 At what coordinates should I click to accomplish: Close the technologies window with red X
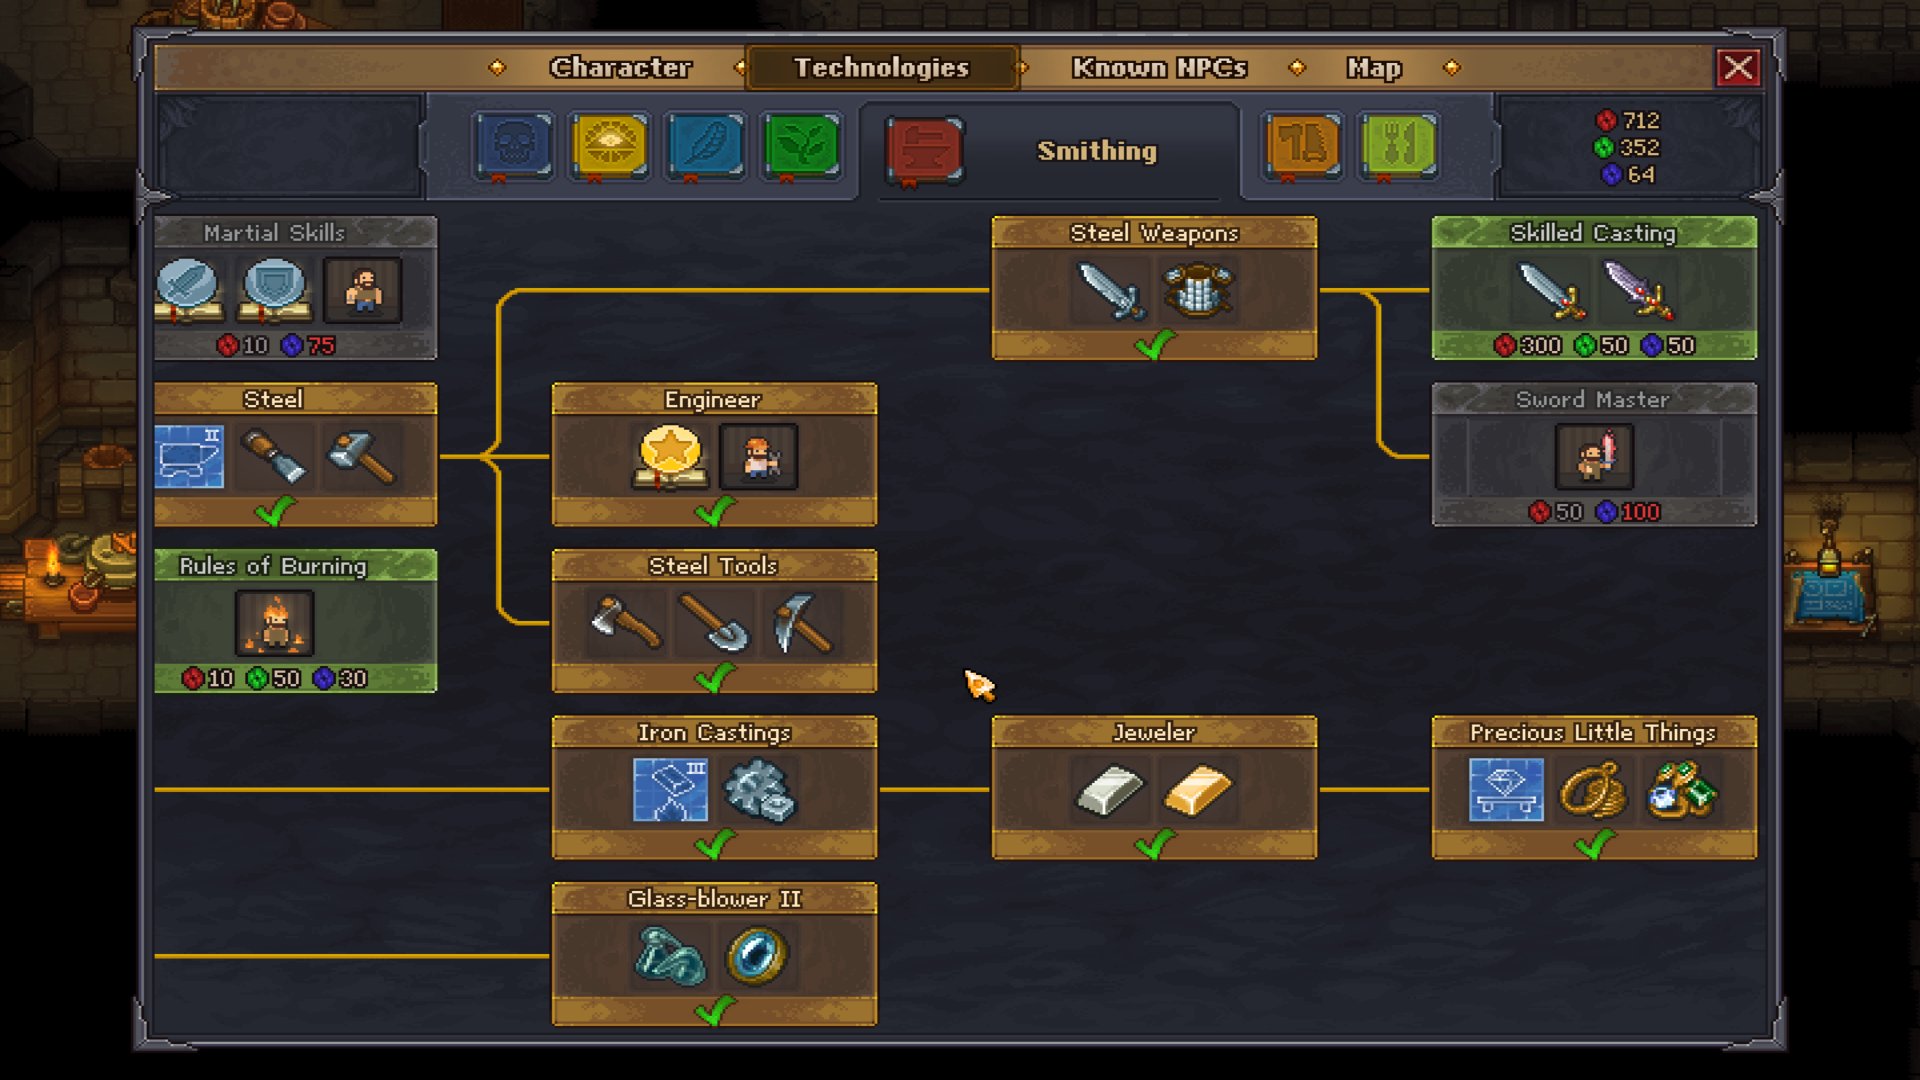tap(1738, 67)
